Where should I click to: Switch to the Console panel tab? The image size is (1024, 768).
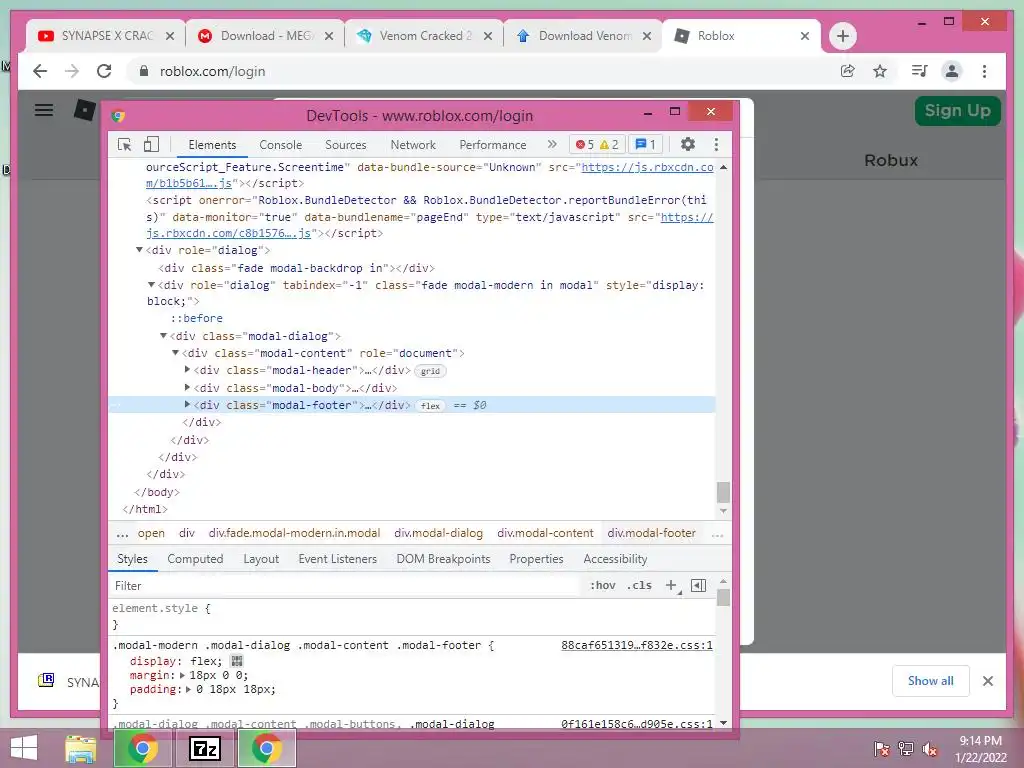(x=280, y=145)
